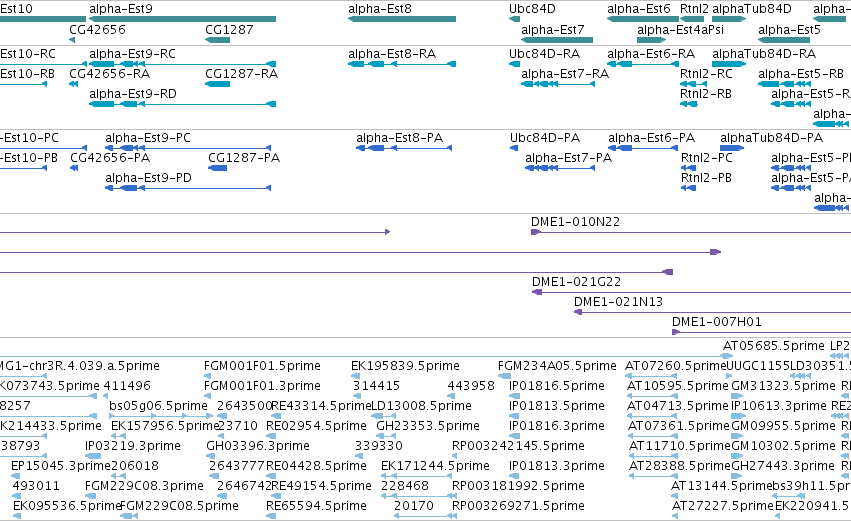Select protein alpha-Est7-PA
851x521 pixels.
coord(568,158)
